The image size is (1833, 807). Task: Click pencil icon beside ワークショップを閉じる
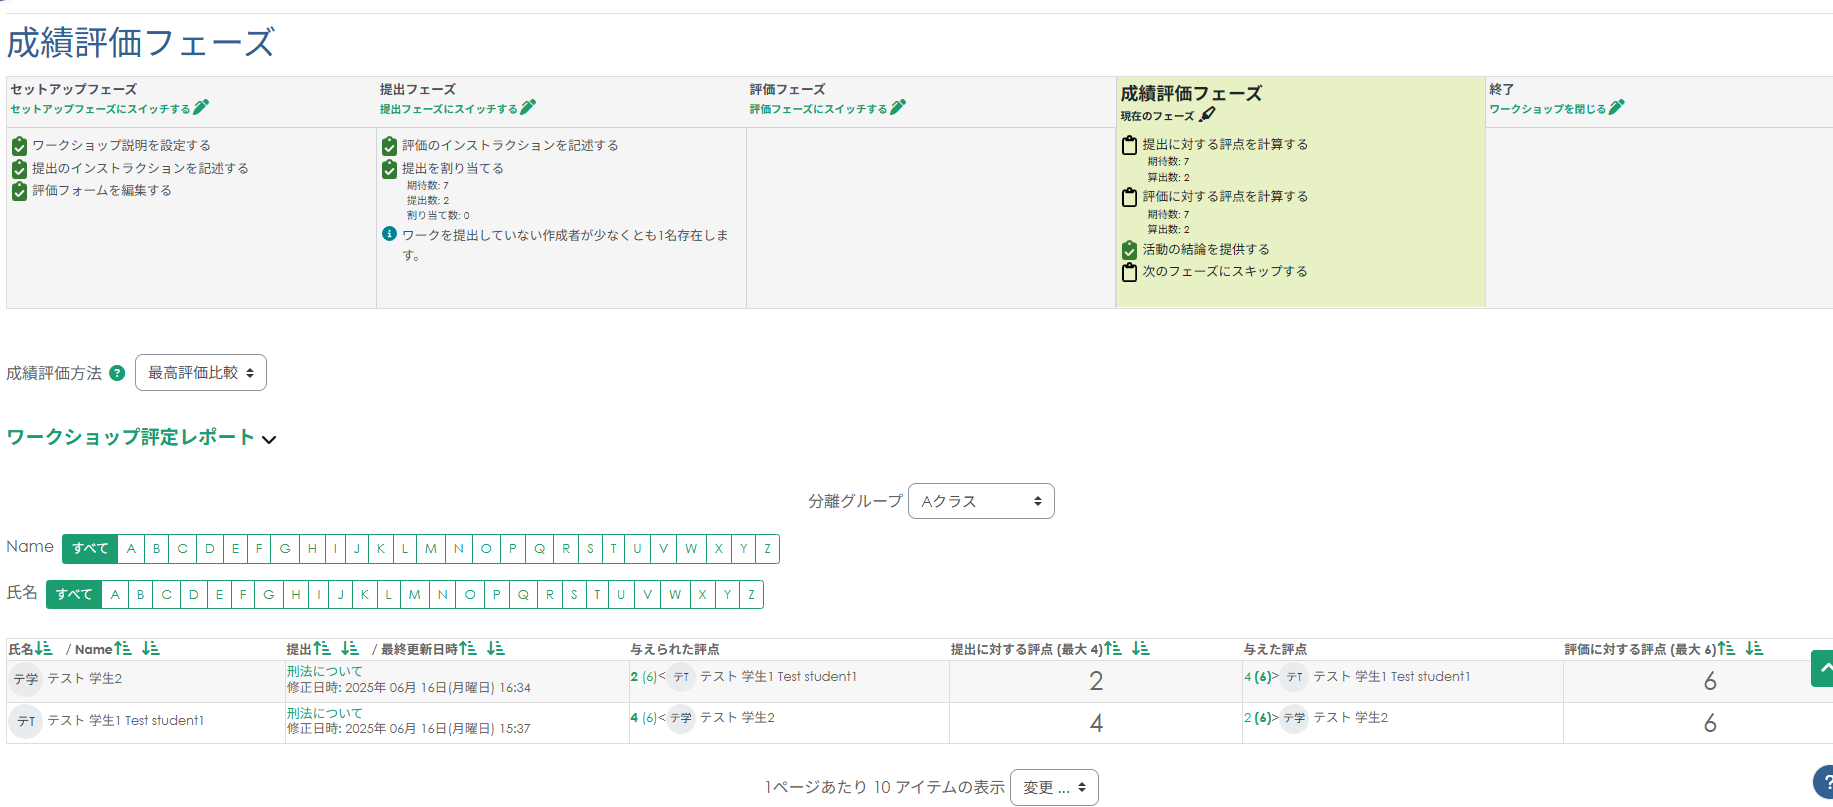(1617, 107)
